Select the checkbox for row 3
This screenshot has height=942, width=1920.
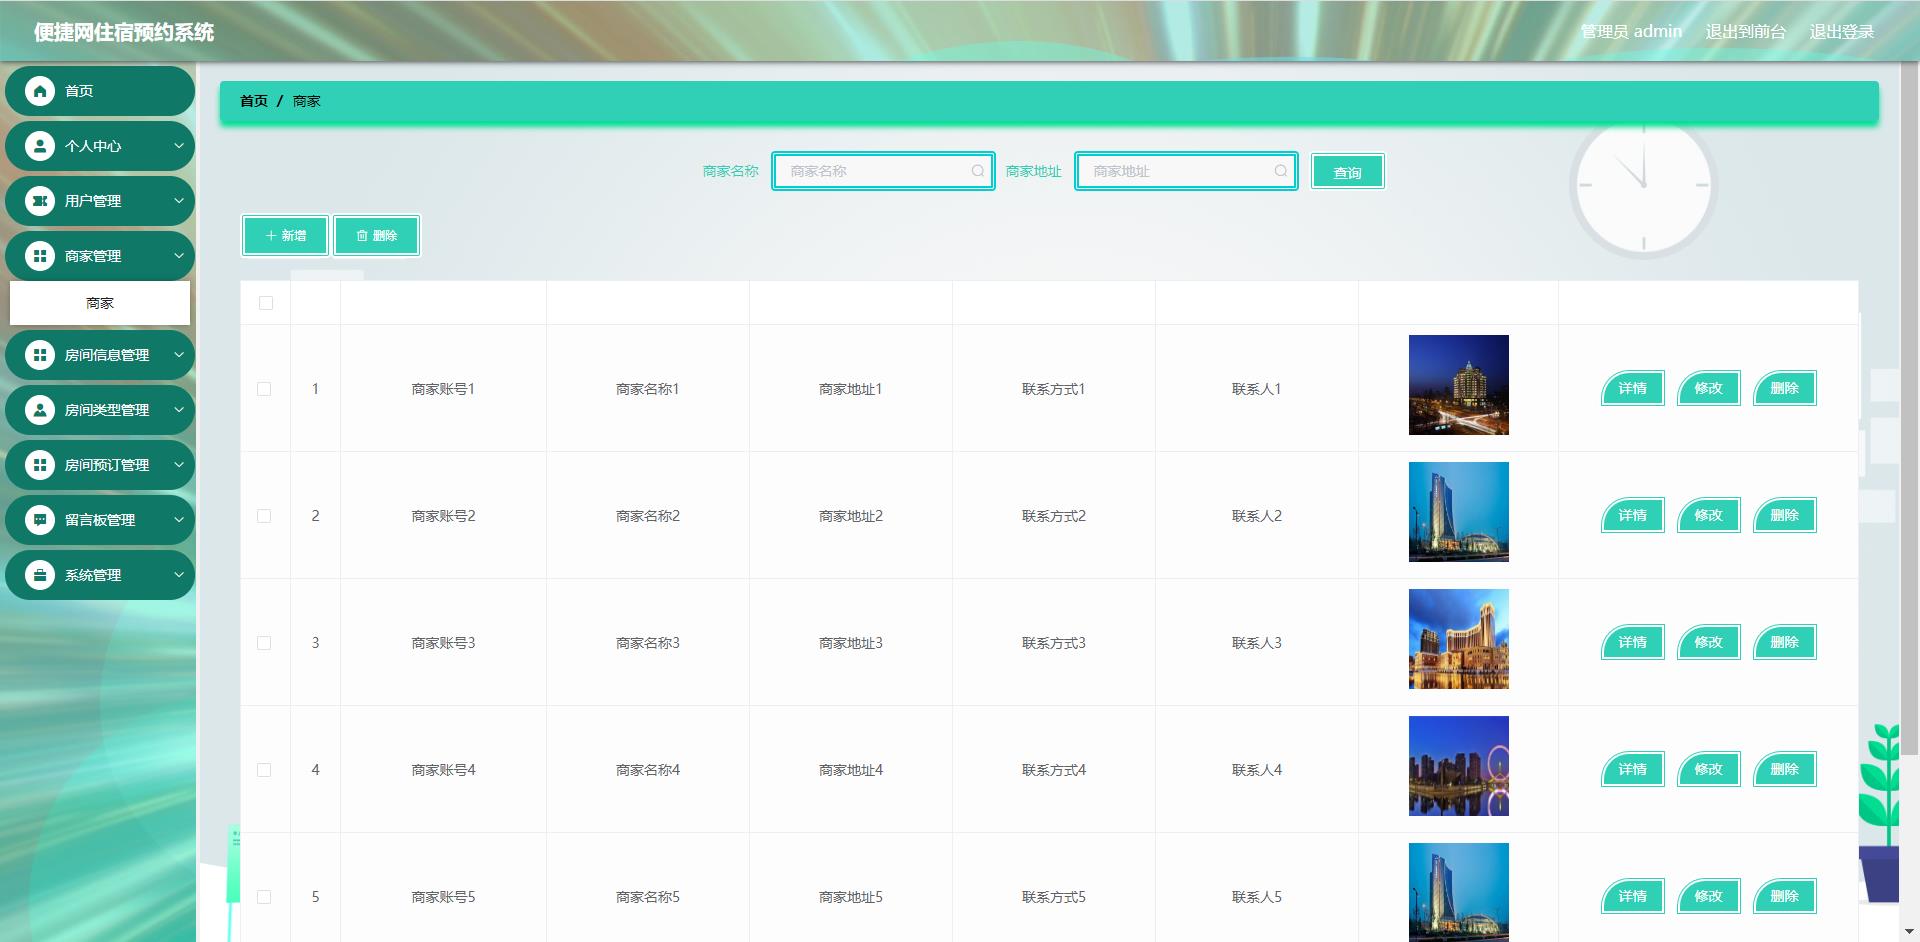pyautogui.click(x=264, y=643)
